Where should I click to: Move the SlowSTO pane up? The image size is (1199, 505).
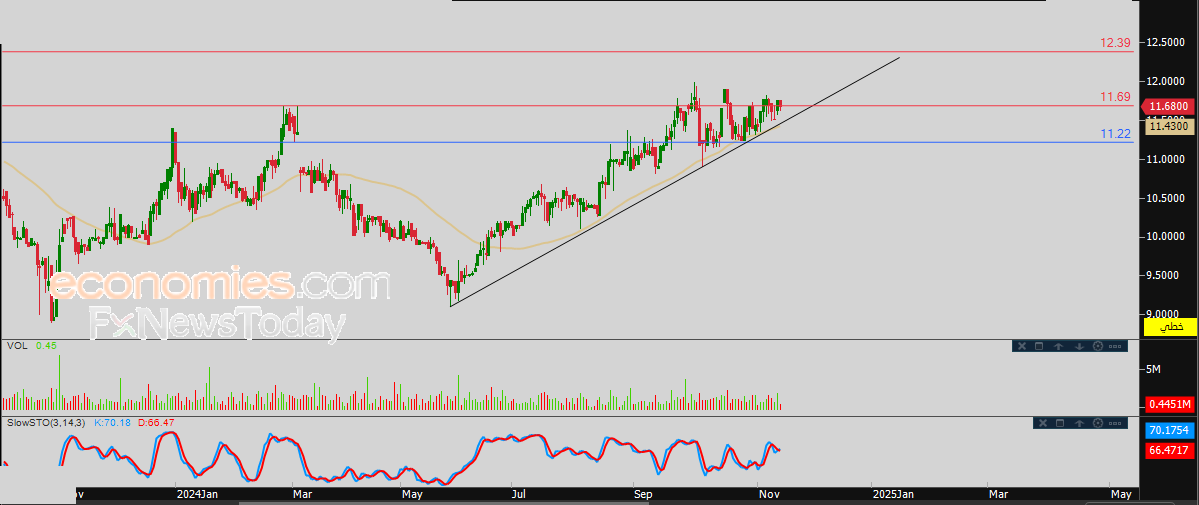click(x=1079, y=424)
